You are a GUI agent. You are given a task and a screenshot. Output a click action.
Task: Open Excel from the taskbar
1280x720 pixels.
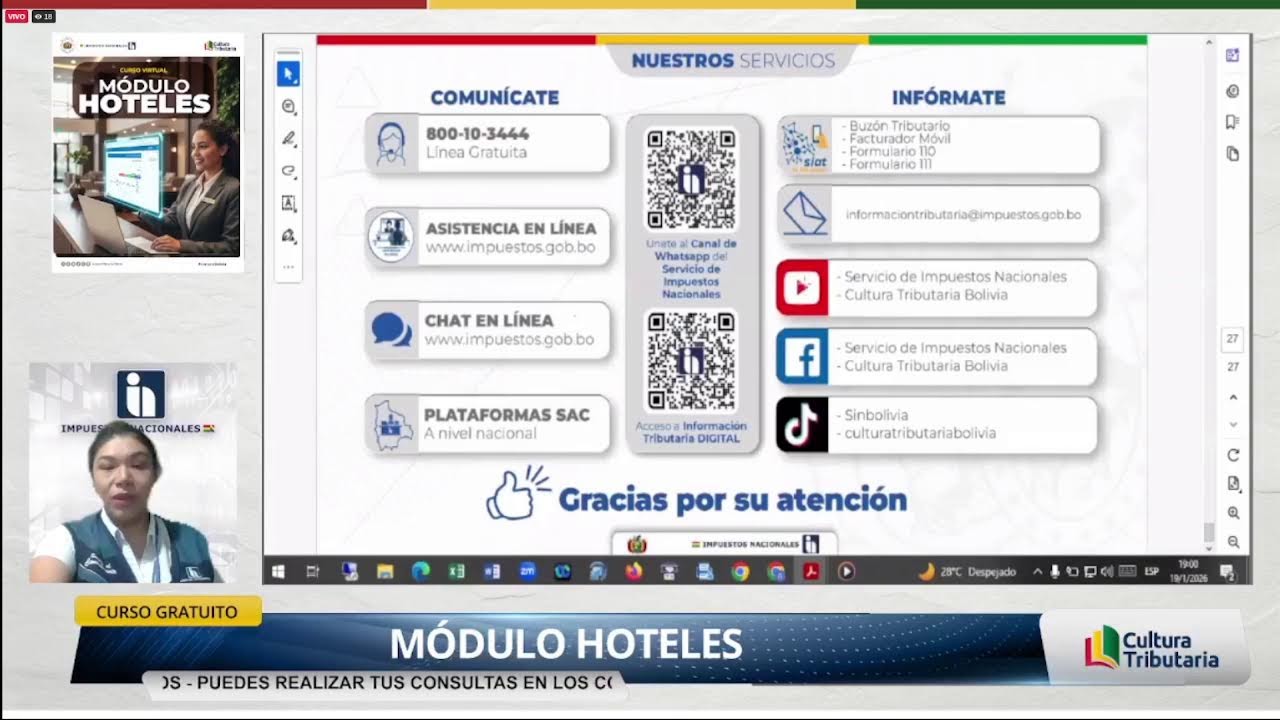(x=456, y=572)
